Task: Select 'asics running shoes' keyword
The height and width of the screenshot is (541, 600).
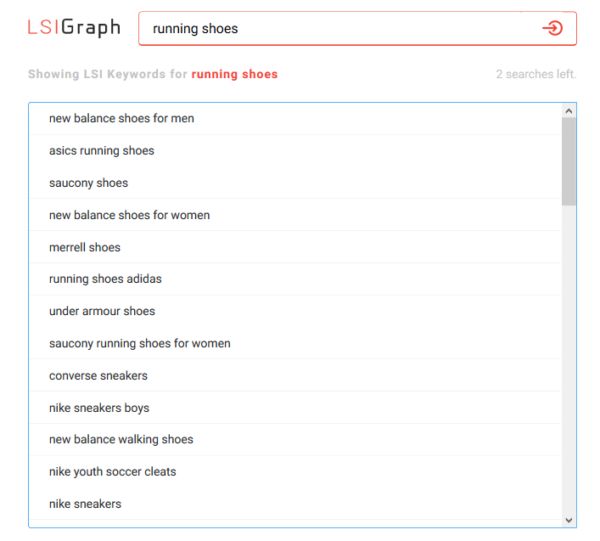Action: [x=102, y=151]
